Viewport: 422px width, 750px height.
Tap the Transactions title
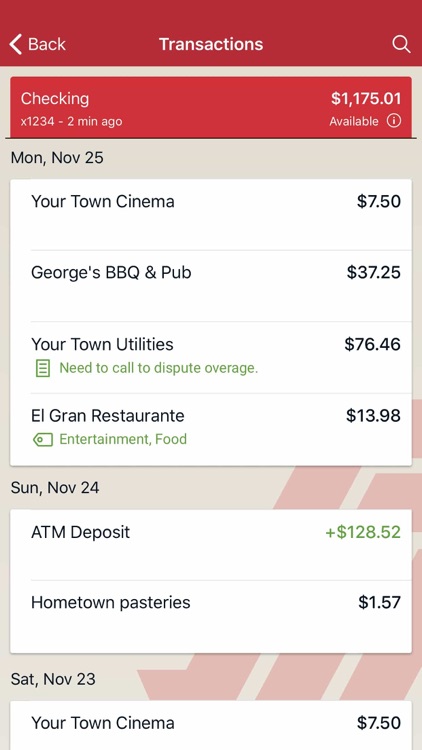coord(211,44)
